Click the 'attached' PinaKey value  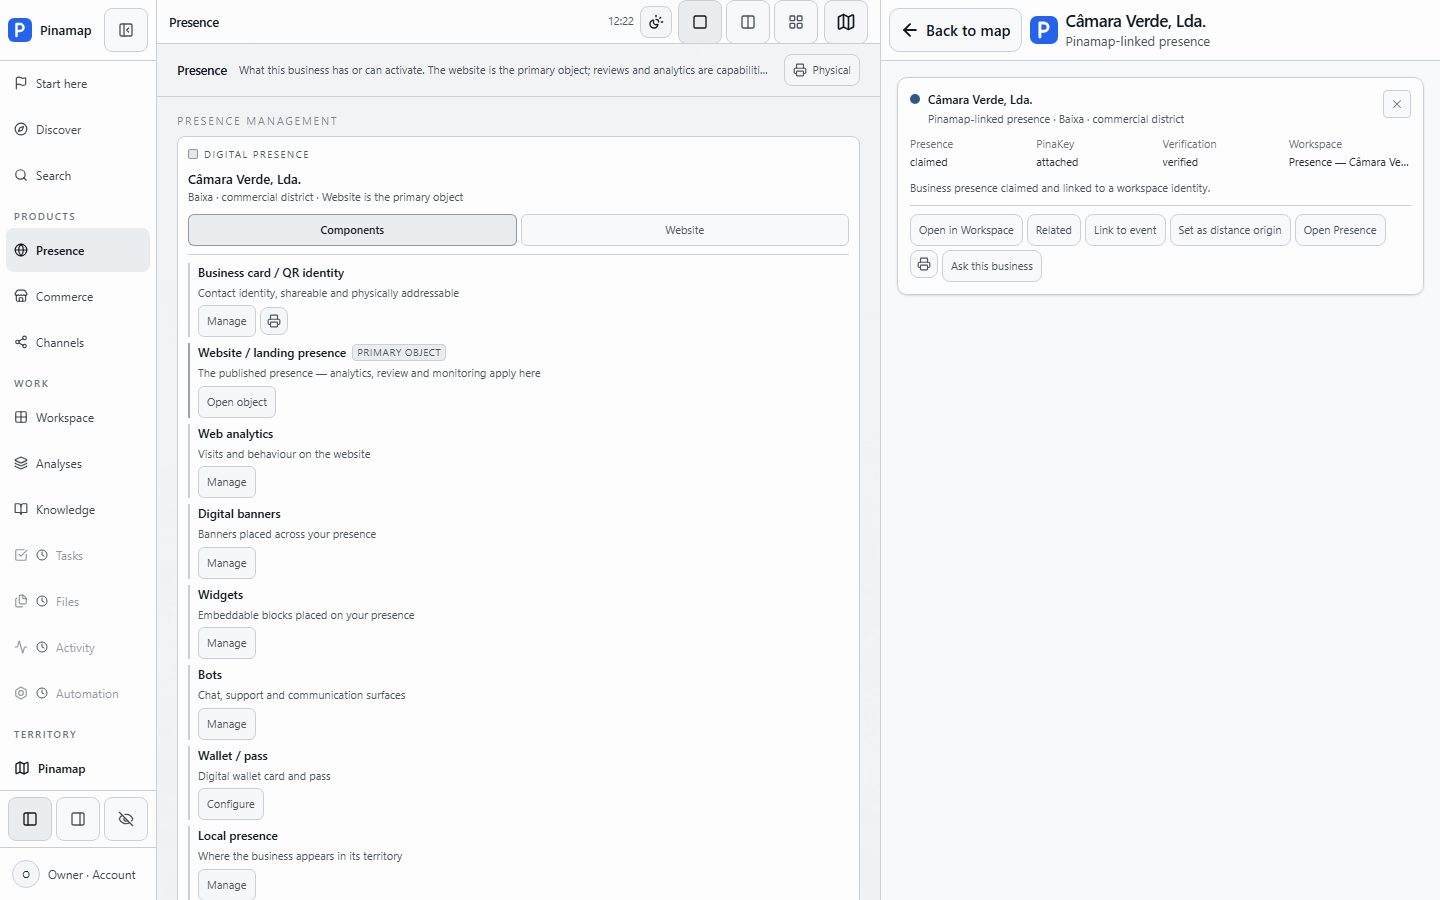(x=1057, y=162)
